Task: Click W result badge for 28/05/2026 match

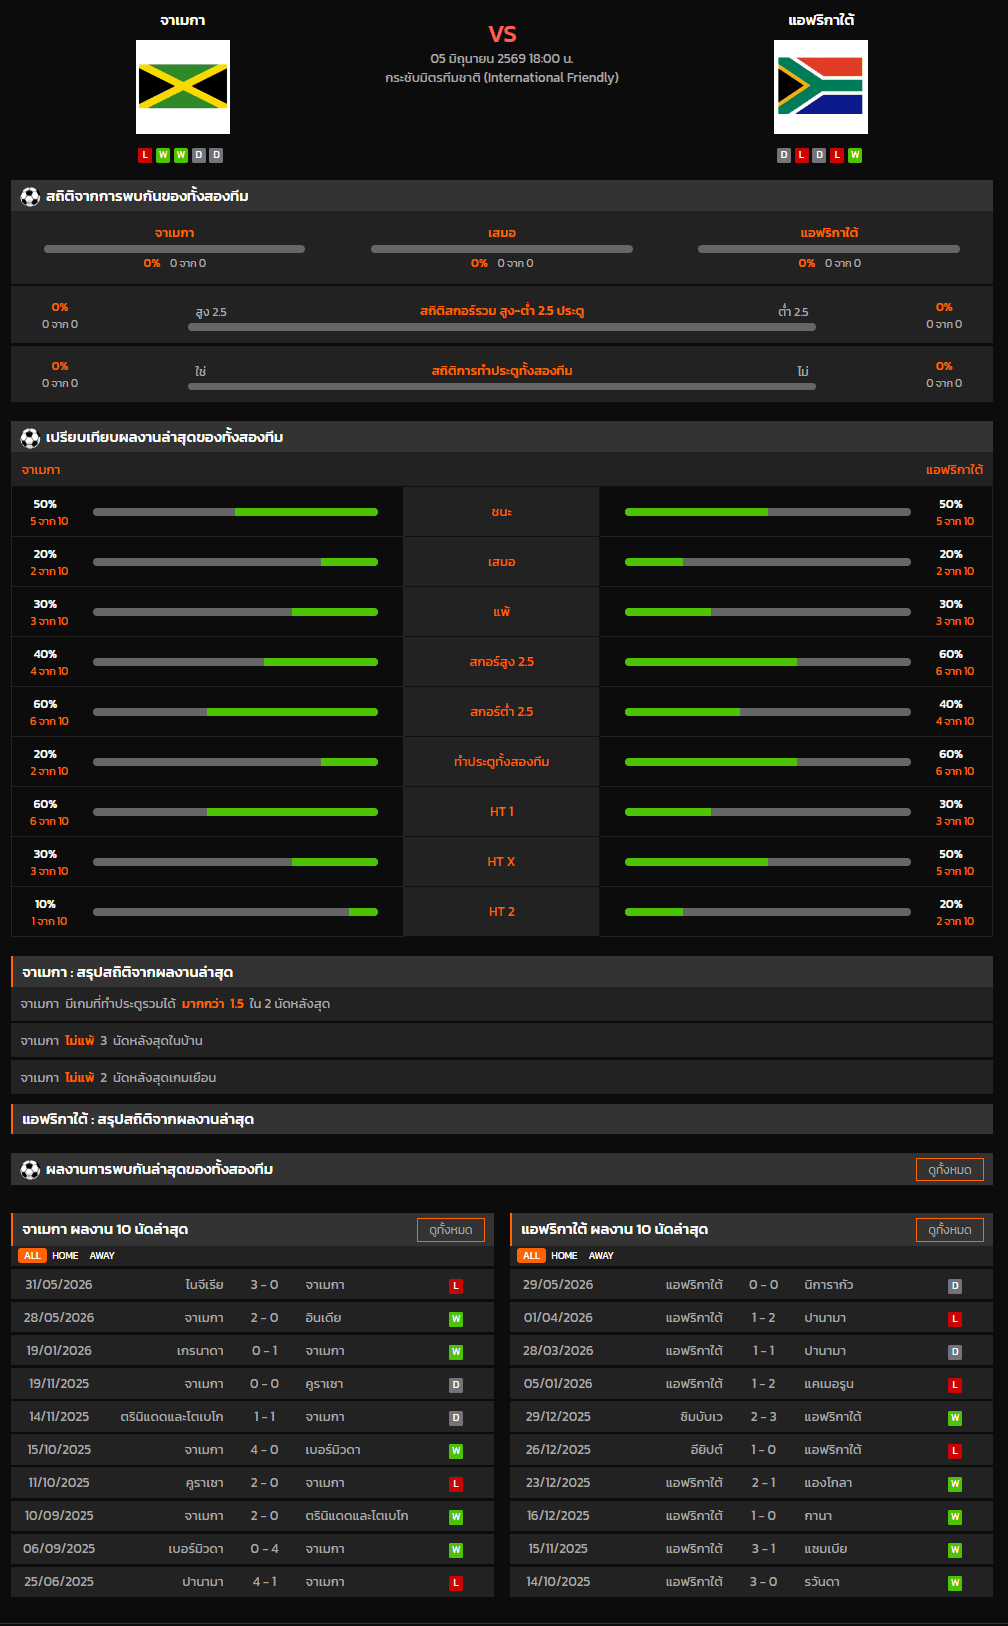Action: [x=456, y=1319]
